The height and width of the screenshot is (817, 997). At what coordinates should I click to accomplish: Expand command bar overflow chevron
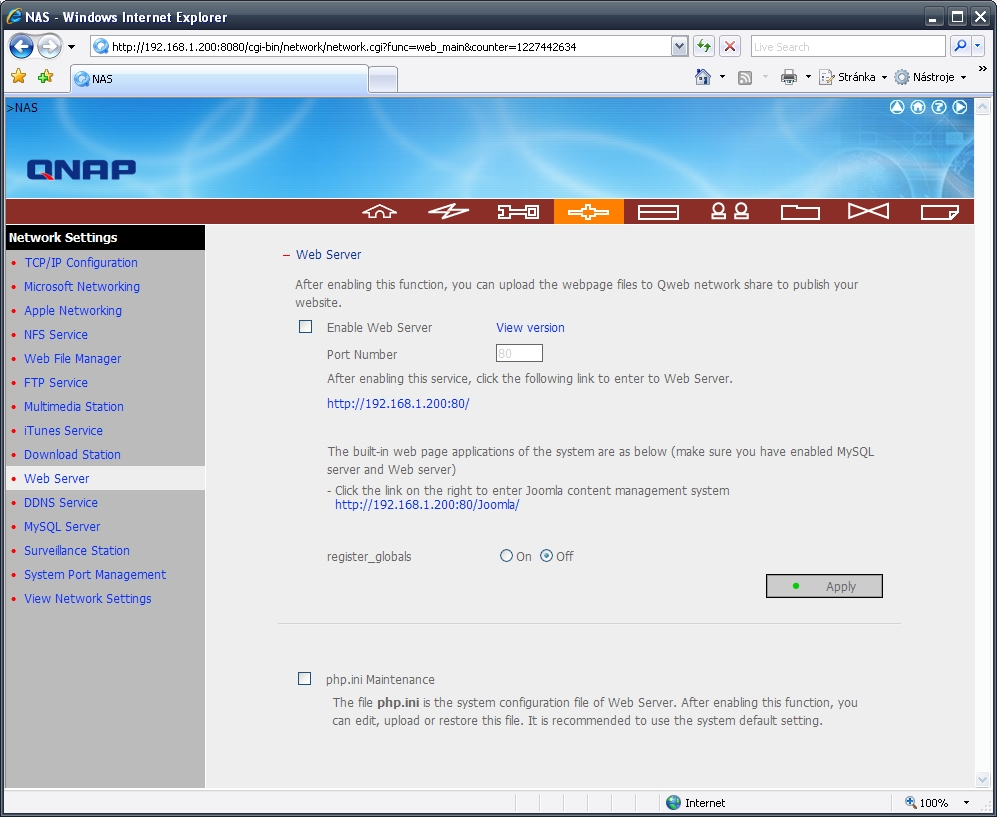pos(983,69)
